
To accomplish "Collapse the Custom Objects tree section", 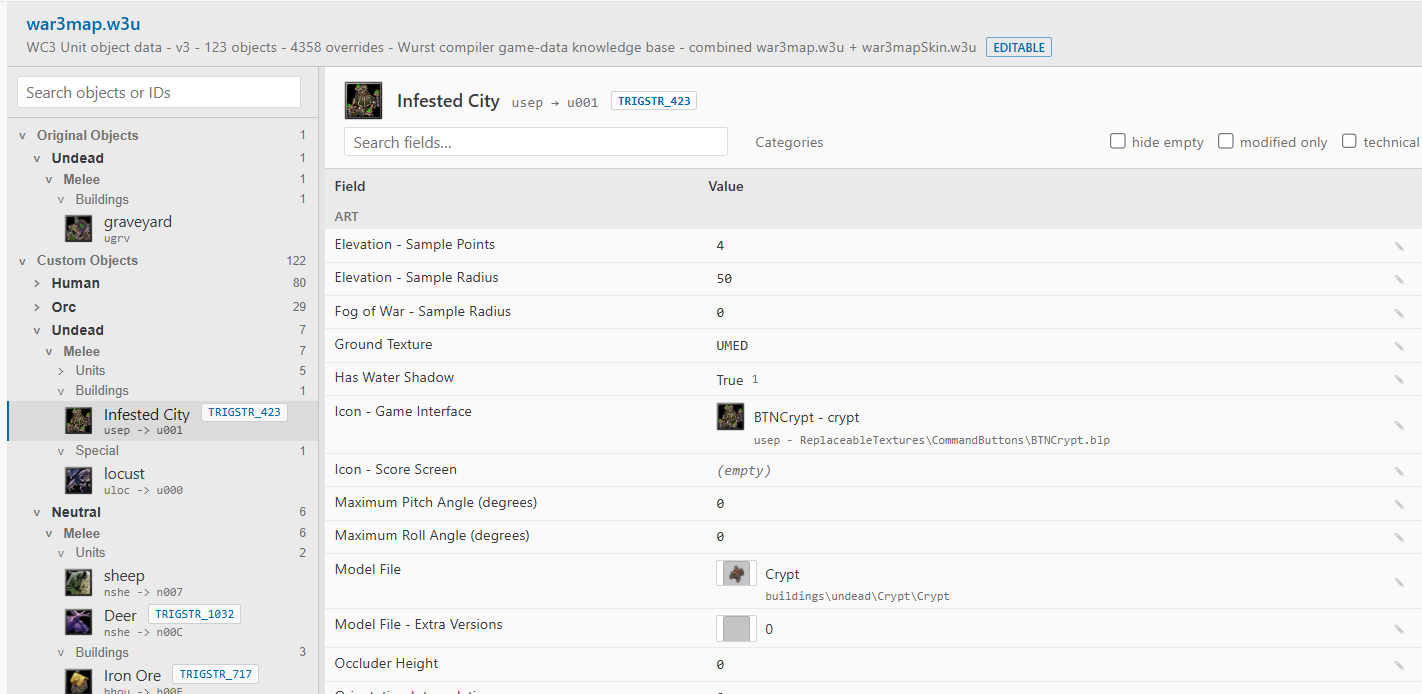I will pos(22,260).
